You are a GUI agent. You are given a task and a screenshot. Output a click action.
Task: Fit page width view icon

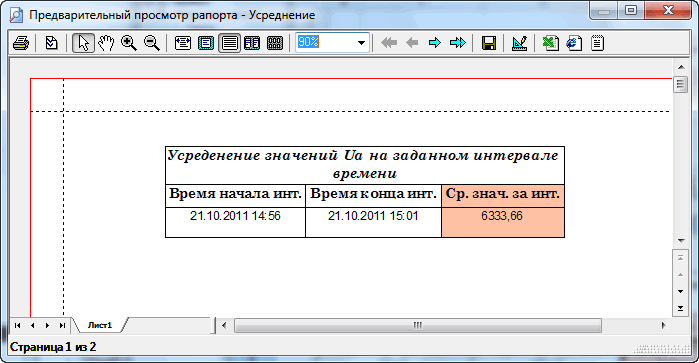(x=183, y=43)
